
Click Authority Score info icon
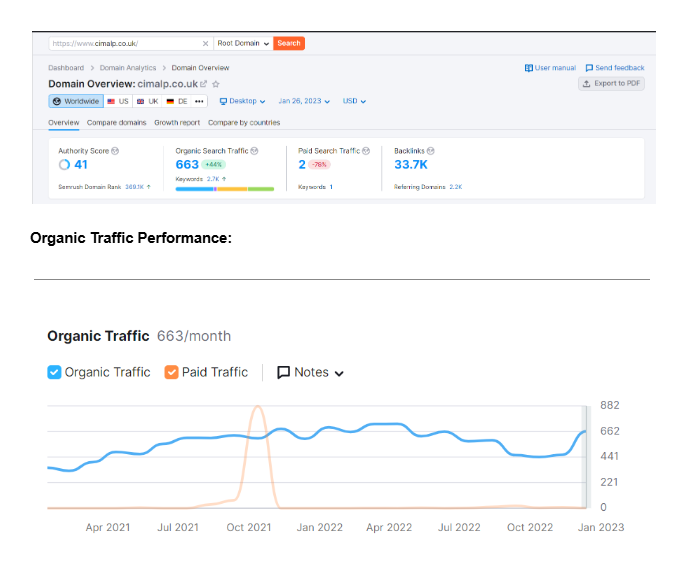coord(115,151)
